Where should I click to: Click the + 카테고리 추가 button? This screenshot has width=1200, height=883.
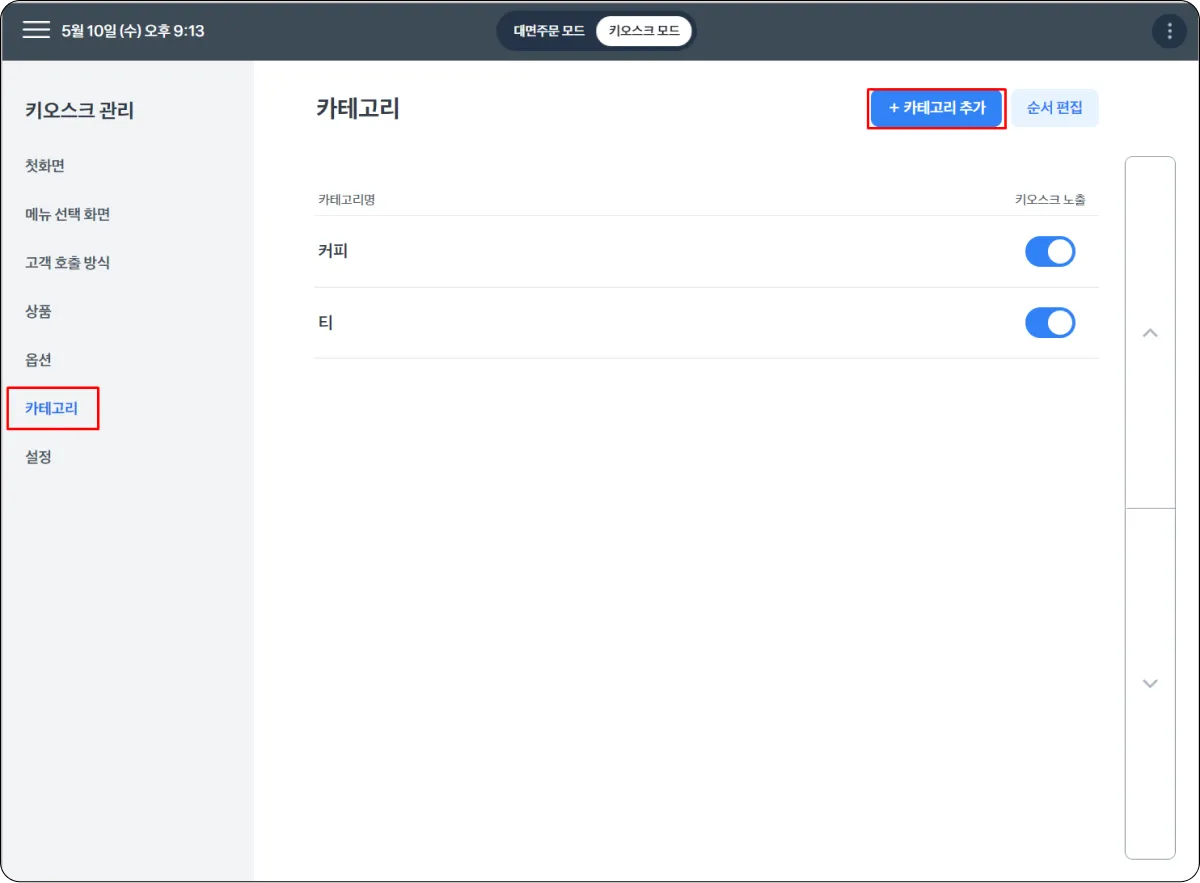[x=936, y=108]
